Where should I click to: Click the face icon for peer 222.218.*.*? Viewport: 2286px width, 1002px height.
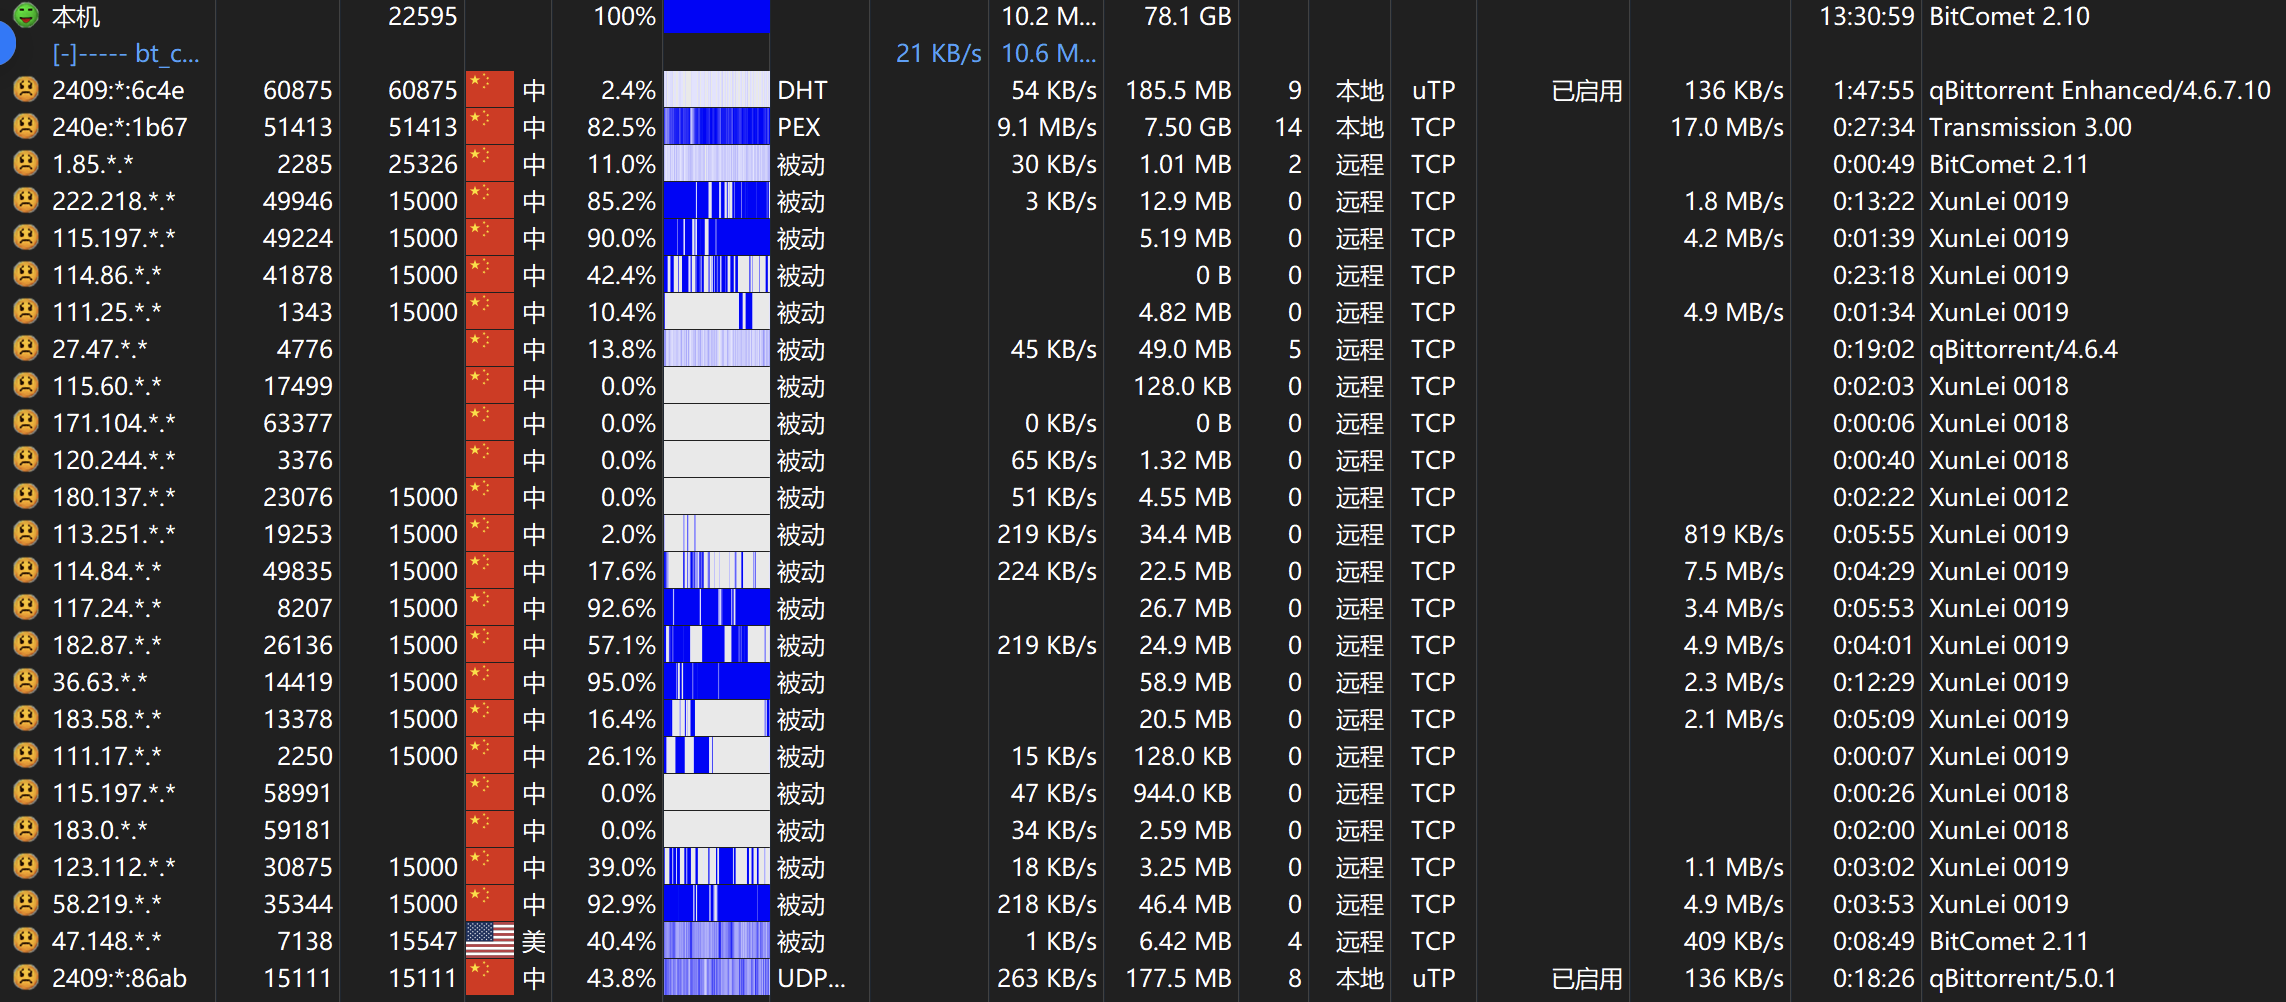pos(25,201)
